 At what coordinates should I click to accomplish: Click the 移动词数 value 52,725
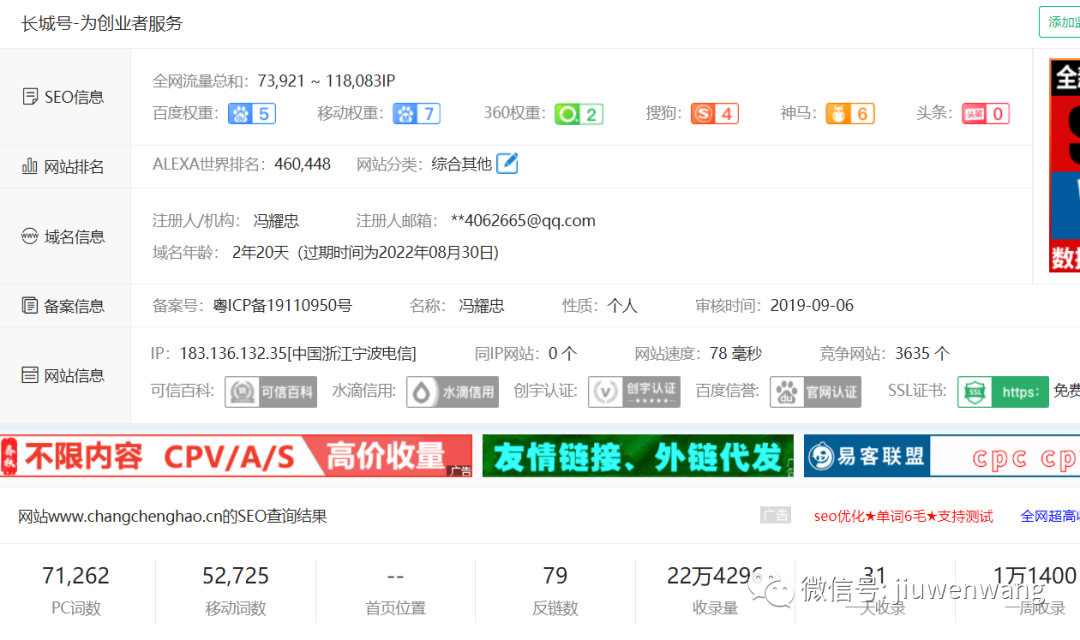(236, 576)
